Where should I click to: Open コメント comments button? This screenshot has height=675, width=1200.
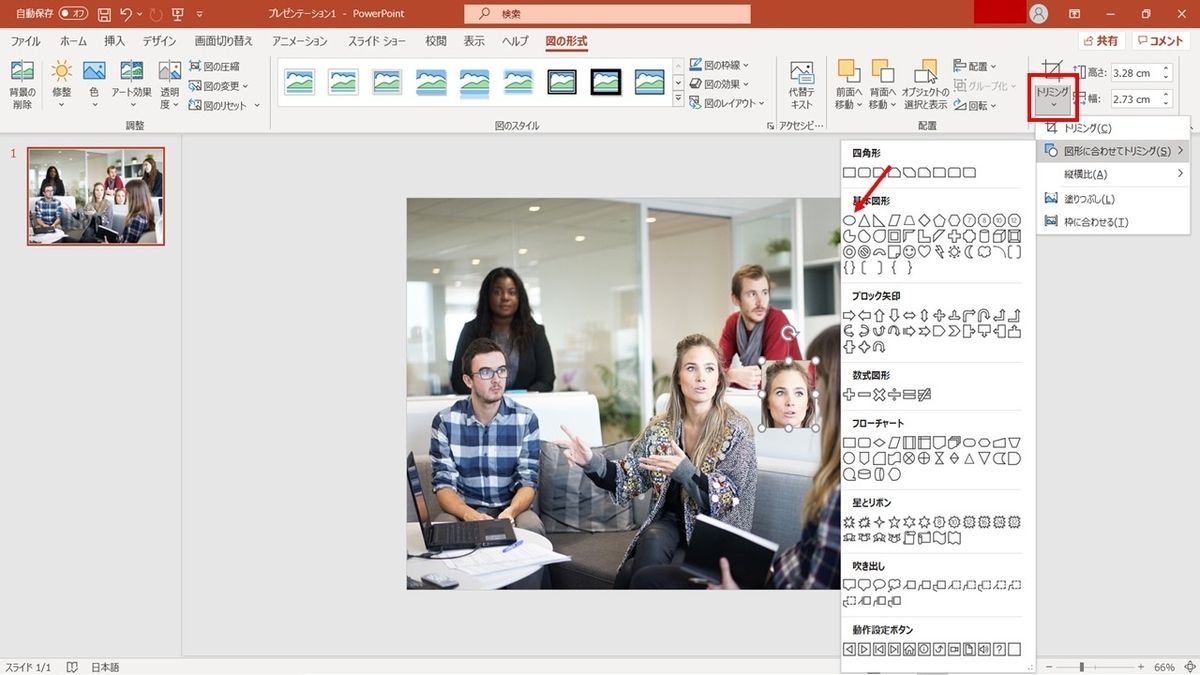click(1160, 41)
